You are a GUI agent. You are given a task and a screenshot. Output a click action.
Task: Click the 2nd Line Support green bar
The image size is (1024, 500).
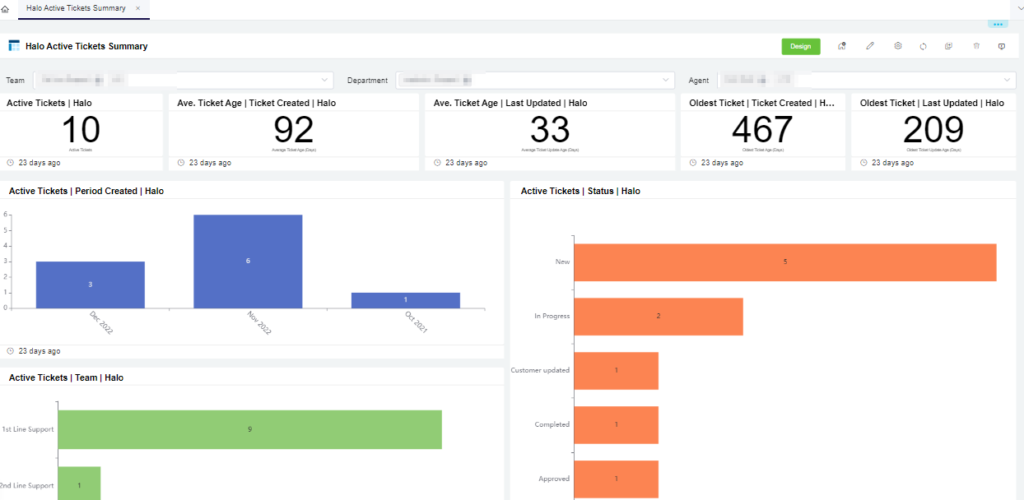(79, 483)
